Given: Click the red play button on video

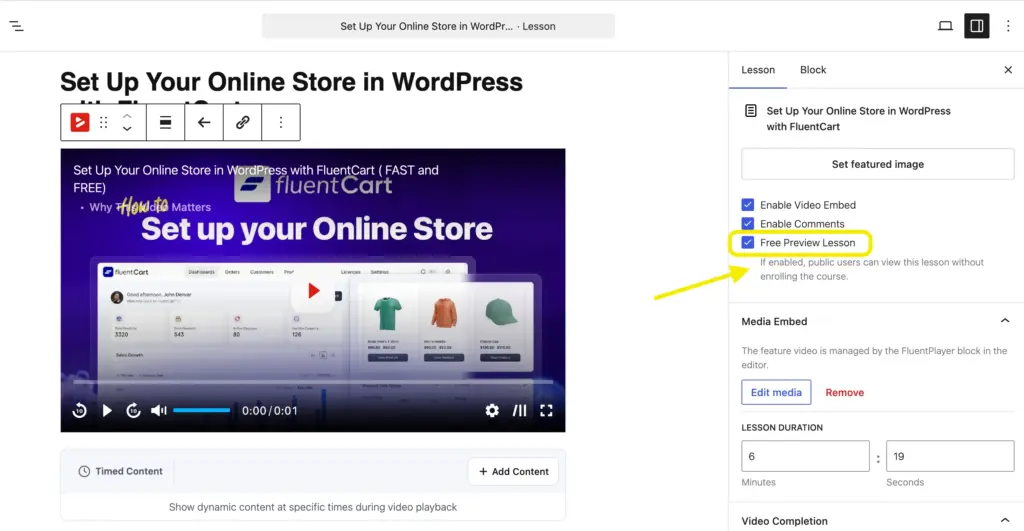Looking at the screenshot, I should (313, 291).
